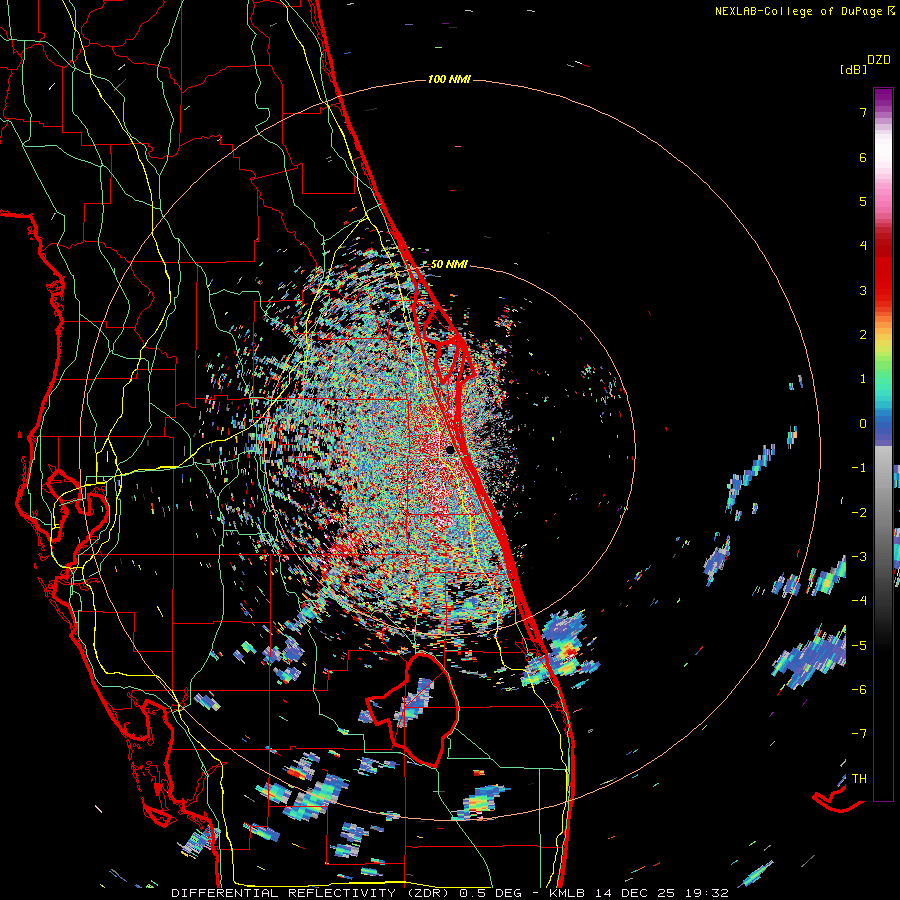Click the -2 dB value on color scale
The height and width of the screenshot is (900, 900).
[x=859, y=512]
